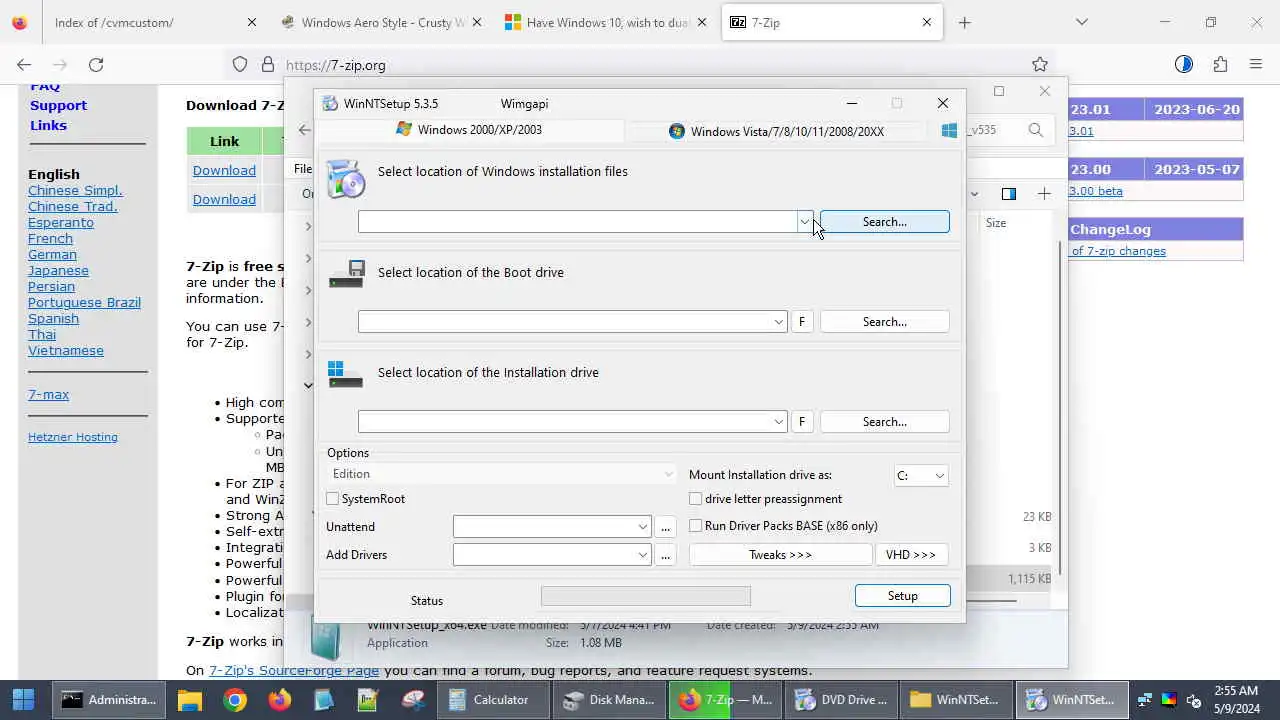Open File Explorer pinned taskbar icon

click(x=189, y=700)
